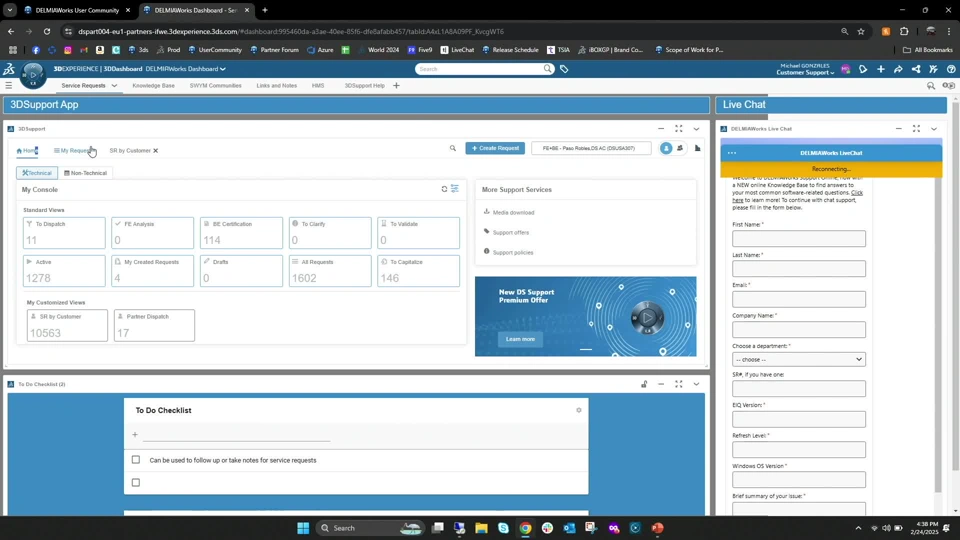Open the Windows Start menu
The height and width of the screenshot is (540, 960).
tap(303, 528)
